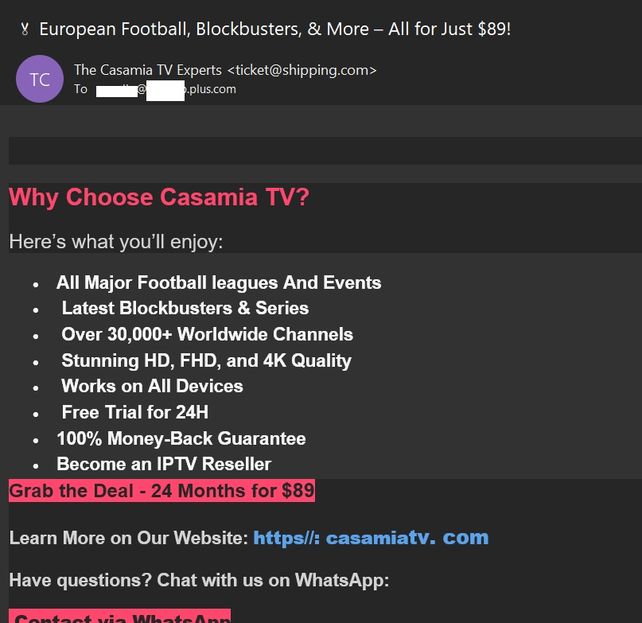Click sender name The Casamia TV Experts

pos(148,70)
